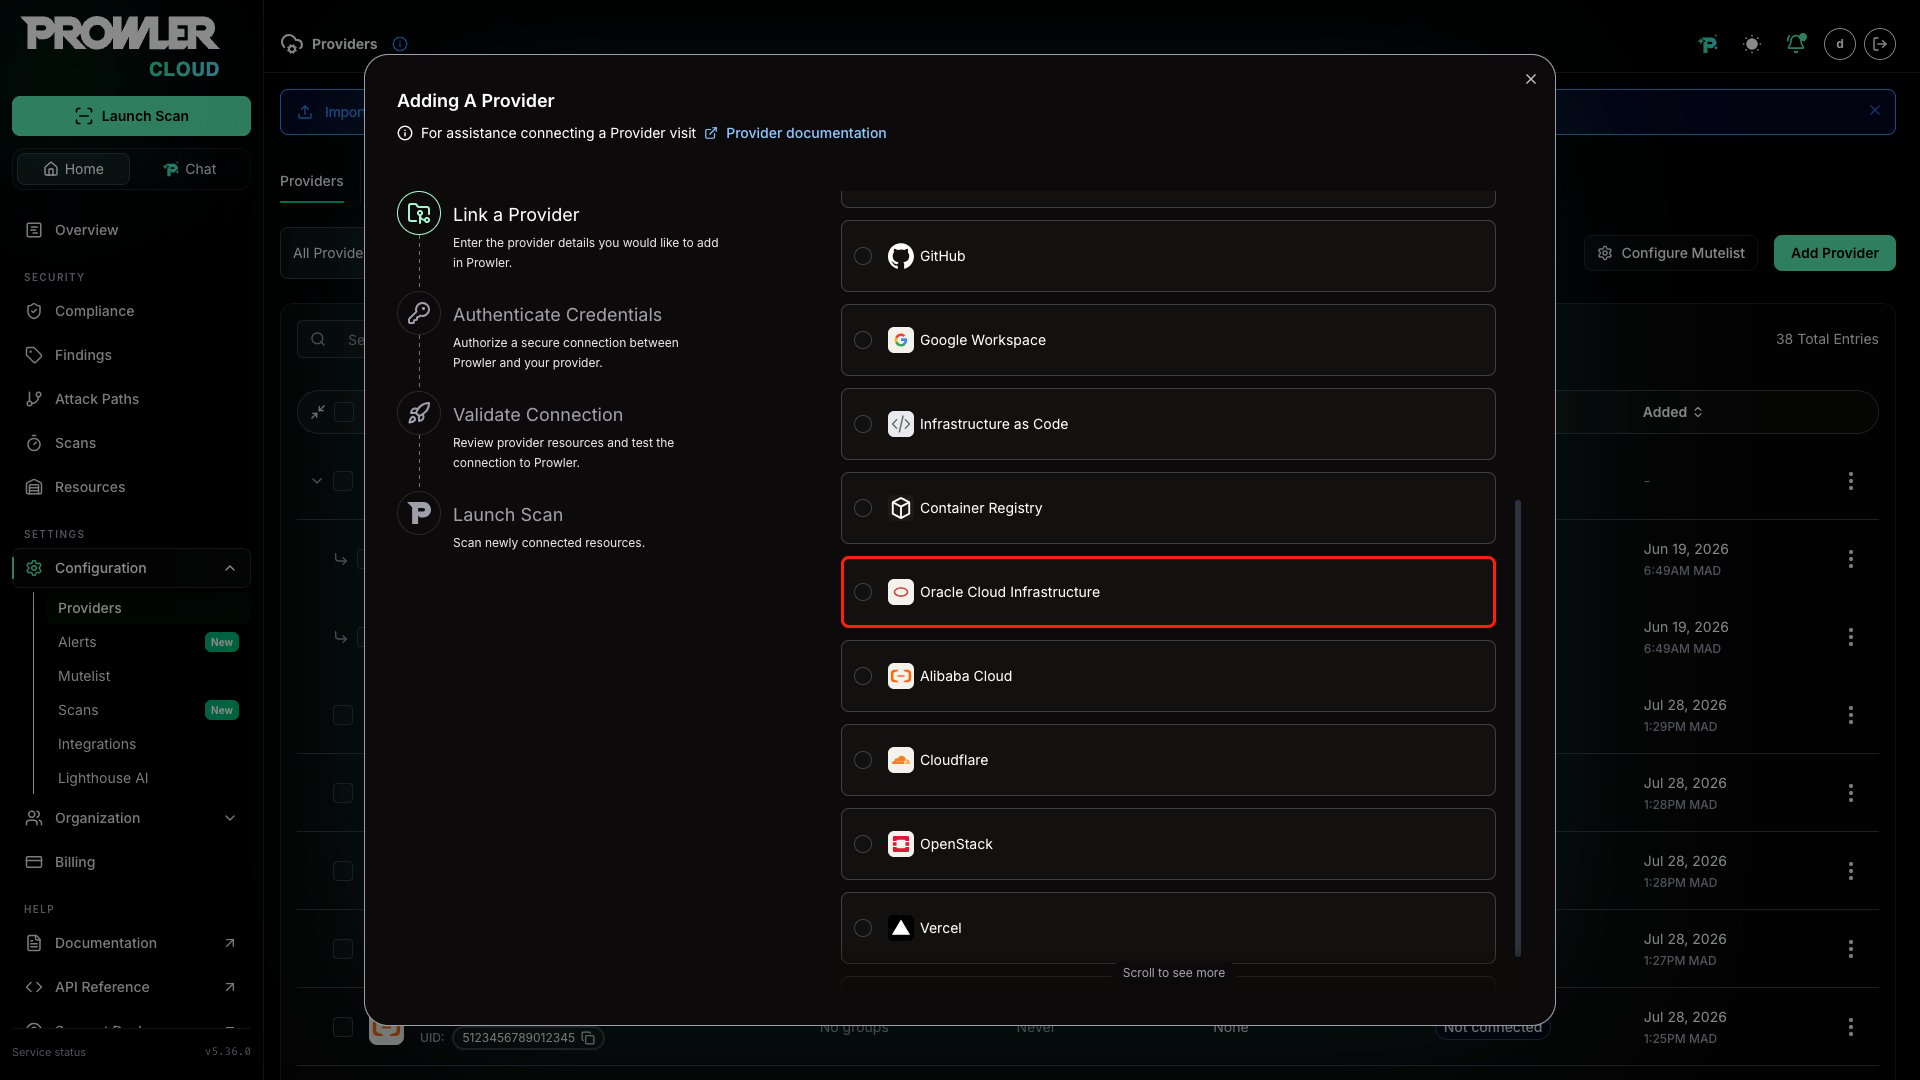The image size is (1920, 1080).
Task: Click the provider list scrollbar in dialog
Action: coord(1518,728)
